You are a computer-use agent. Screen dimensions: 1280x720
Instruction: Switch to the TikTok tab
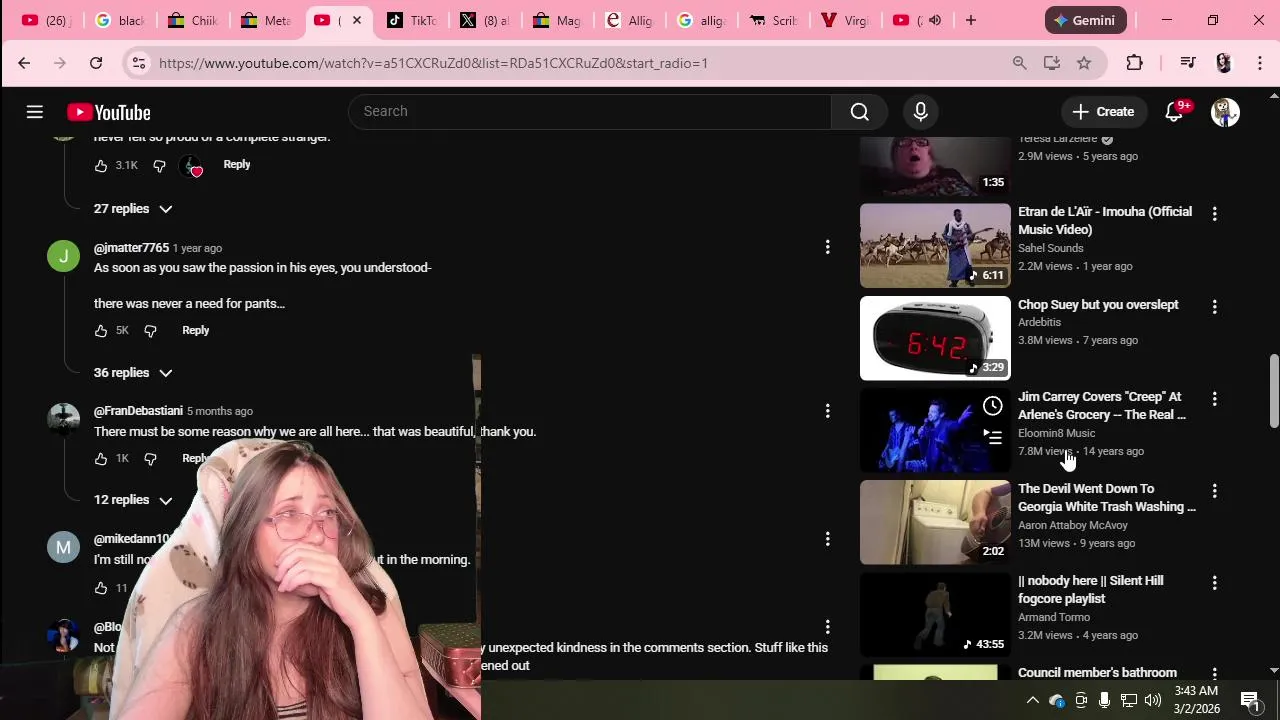tap(412, 20)
